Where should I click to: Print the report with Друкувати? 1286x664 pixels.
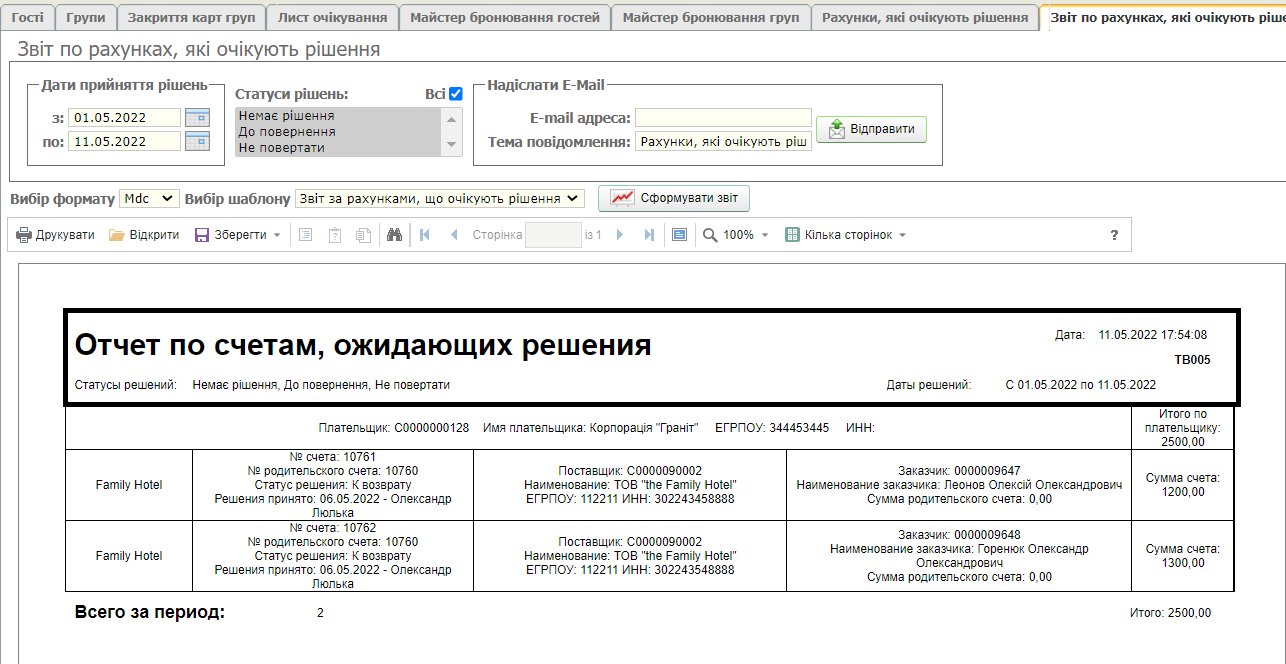click(55, 235)
